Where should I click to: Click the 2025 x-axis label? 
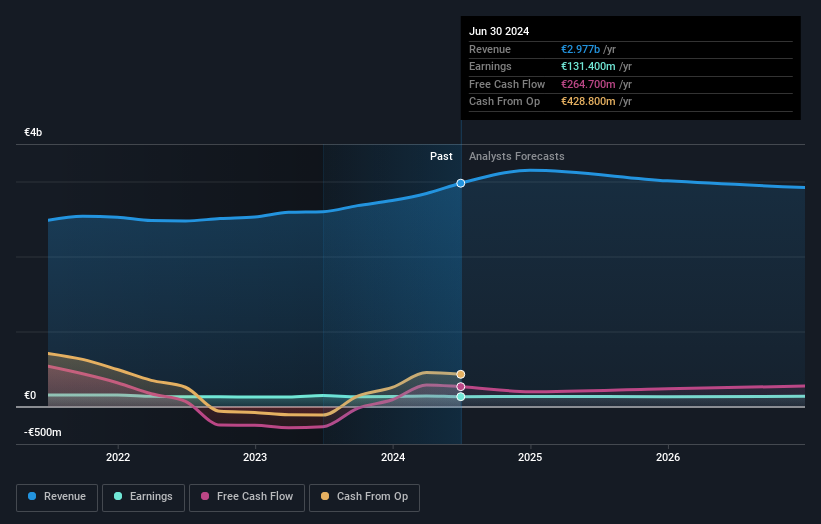point(530,457)
